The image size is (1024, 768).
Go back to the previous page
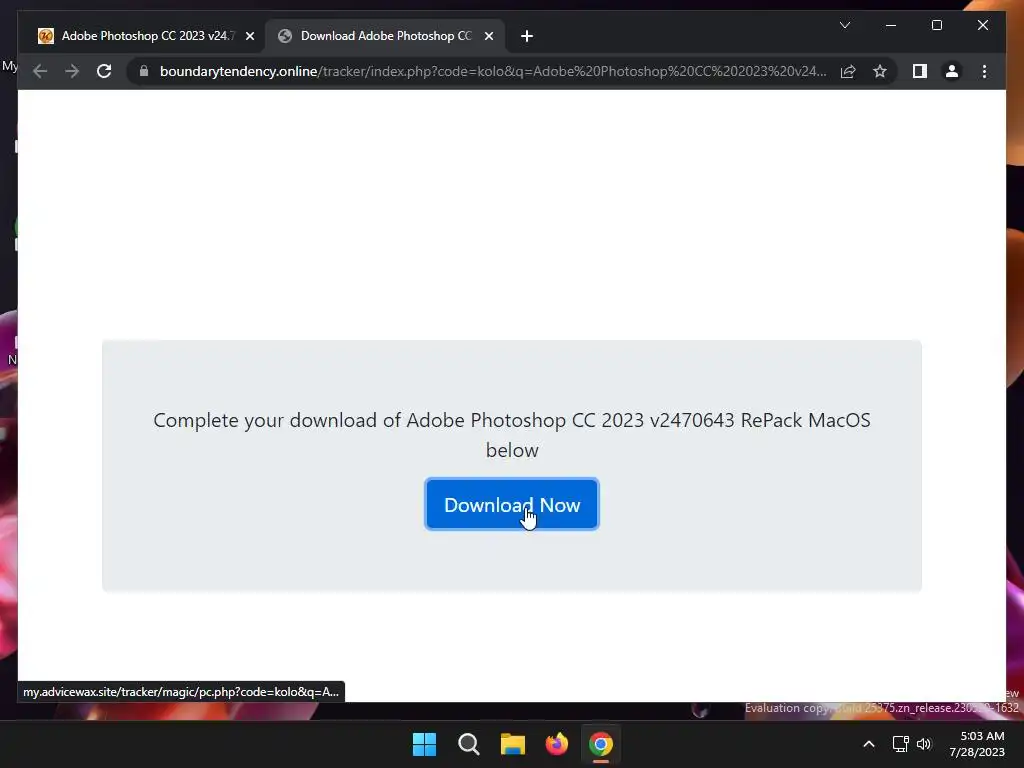click(40, 71)
